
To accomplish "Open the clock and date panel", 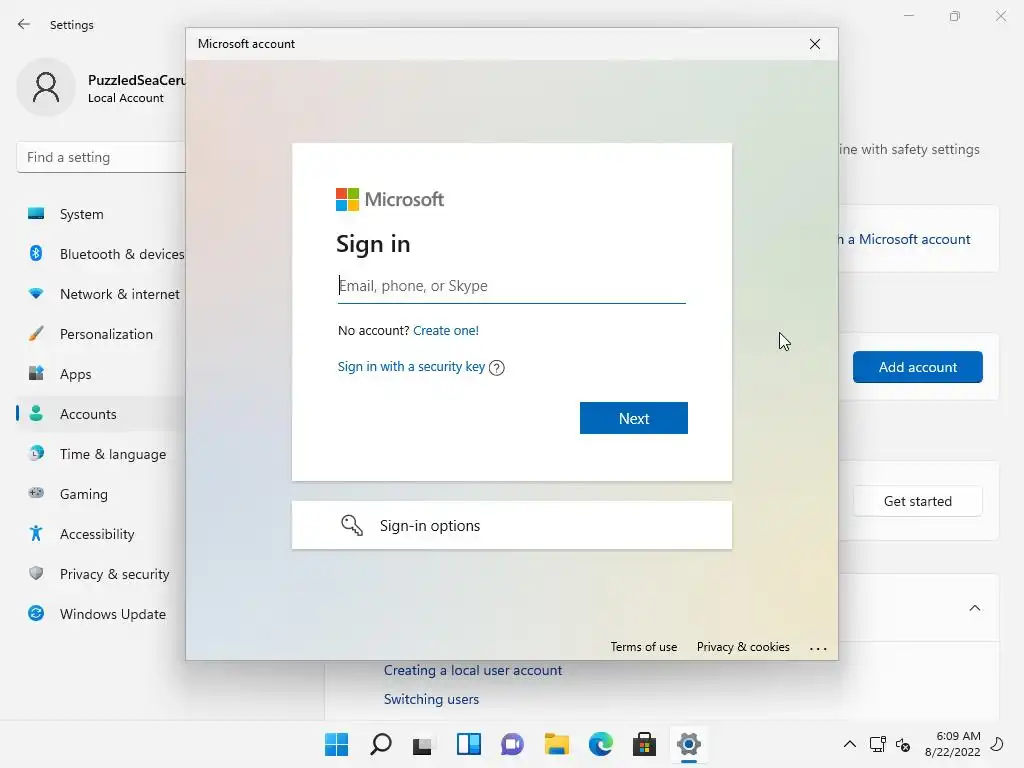I will tap(952, 744).
